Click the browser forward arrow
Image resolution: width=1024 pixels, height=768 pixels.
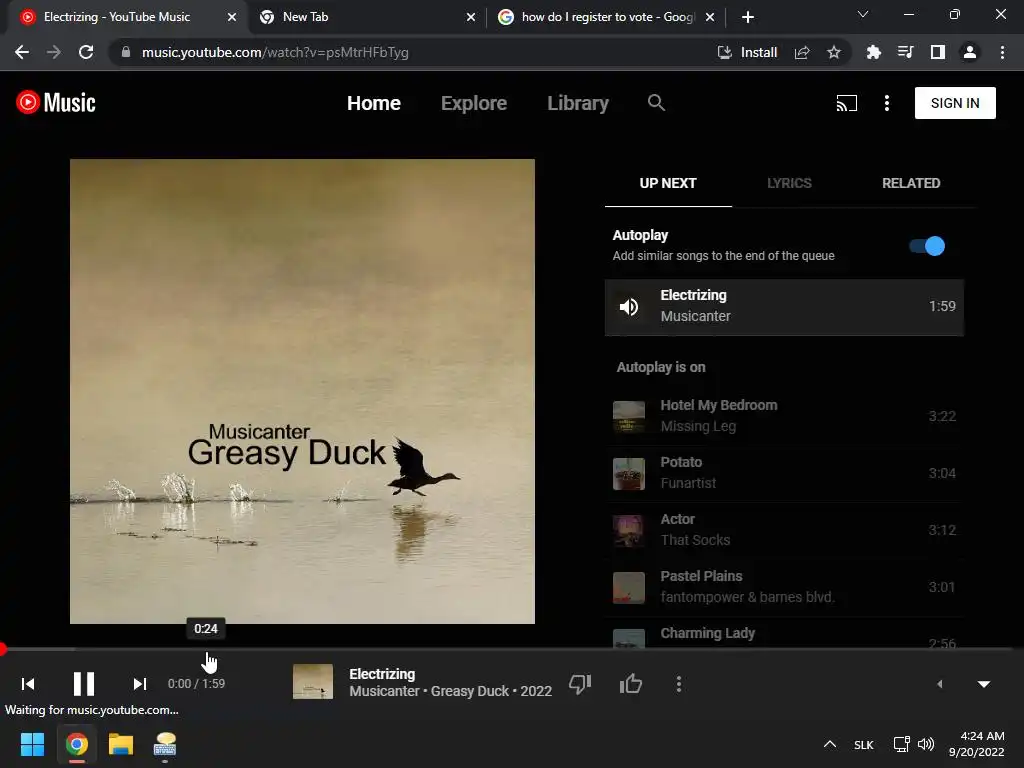coord(54,52)
